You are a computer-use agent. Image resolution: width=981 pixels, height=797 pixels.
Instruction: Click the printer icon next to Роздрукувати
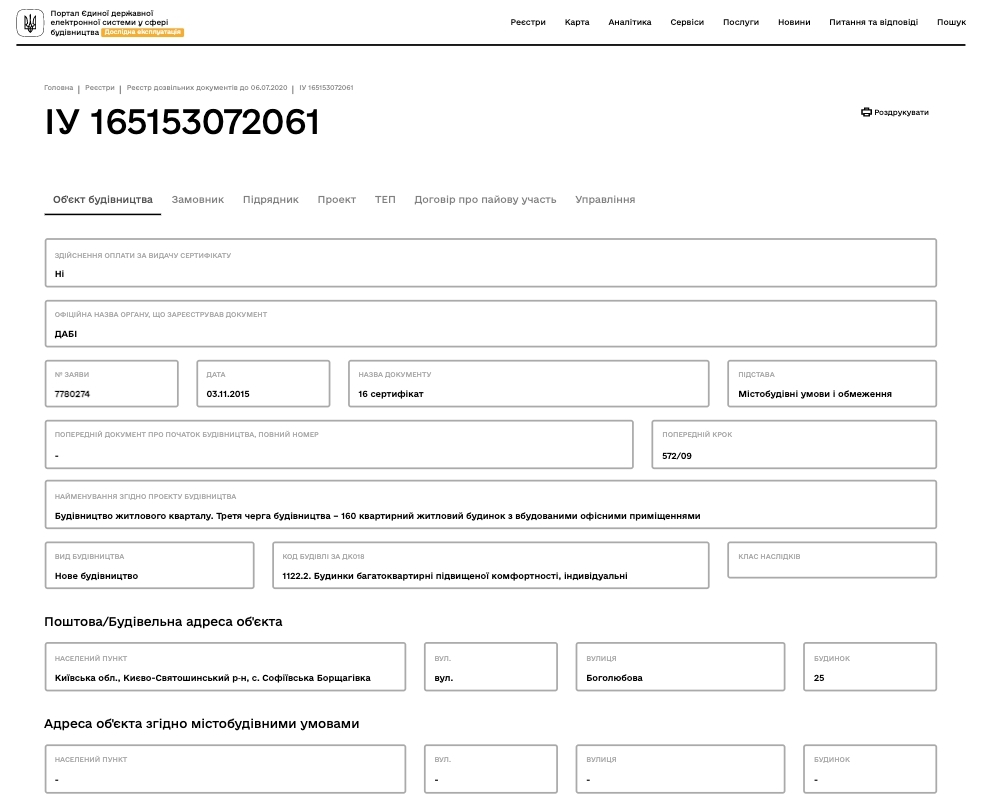[x=866, y=112]
